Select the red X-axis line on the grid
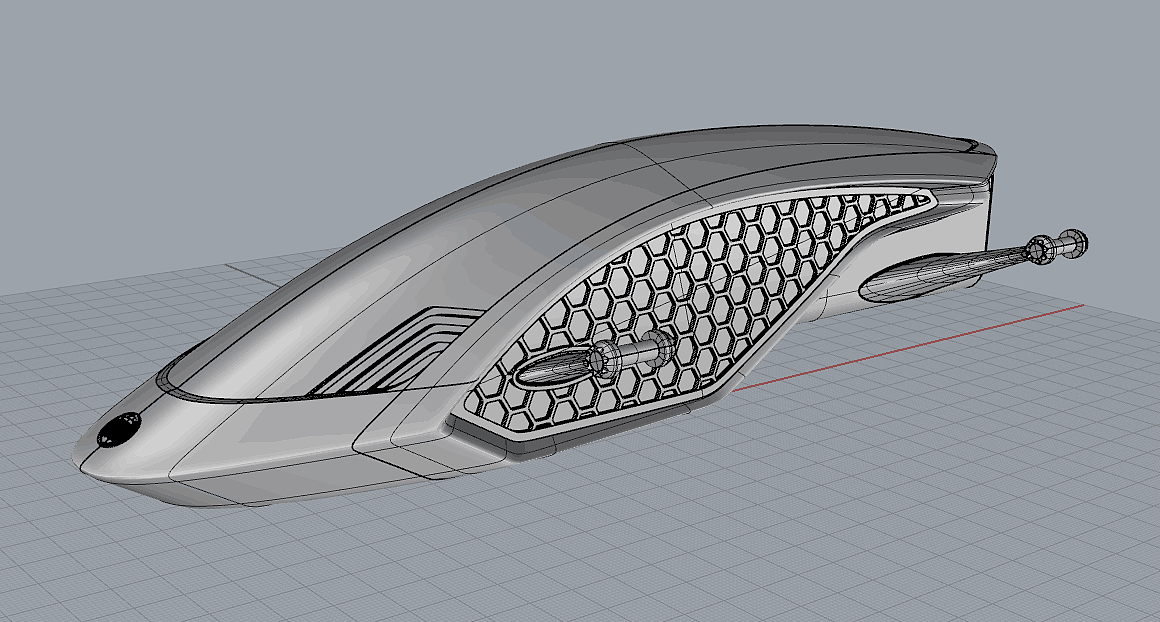This screenshot has height=622, width=1160. click(900, 350)
